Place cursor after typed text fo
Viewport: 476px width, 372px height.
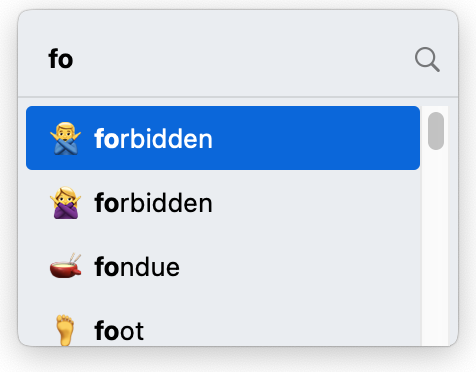pos(74,59)
